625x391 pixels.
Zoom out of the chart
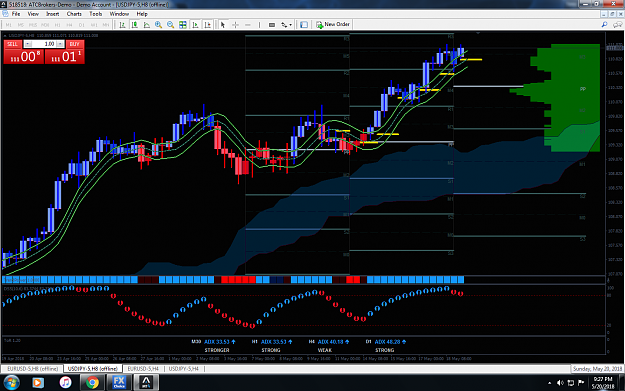(x=171, y=25)
